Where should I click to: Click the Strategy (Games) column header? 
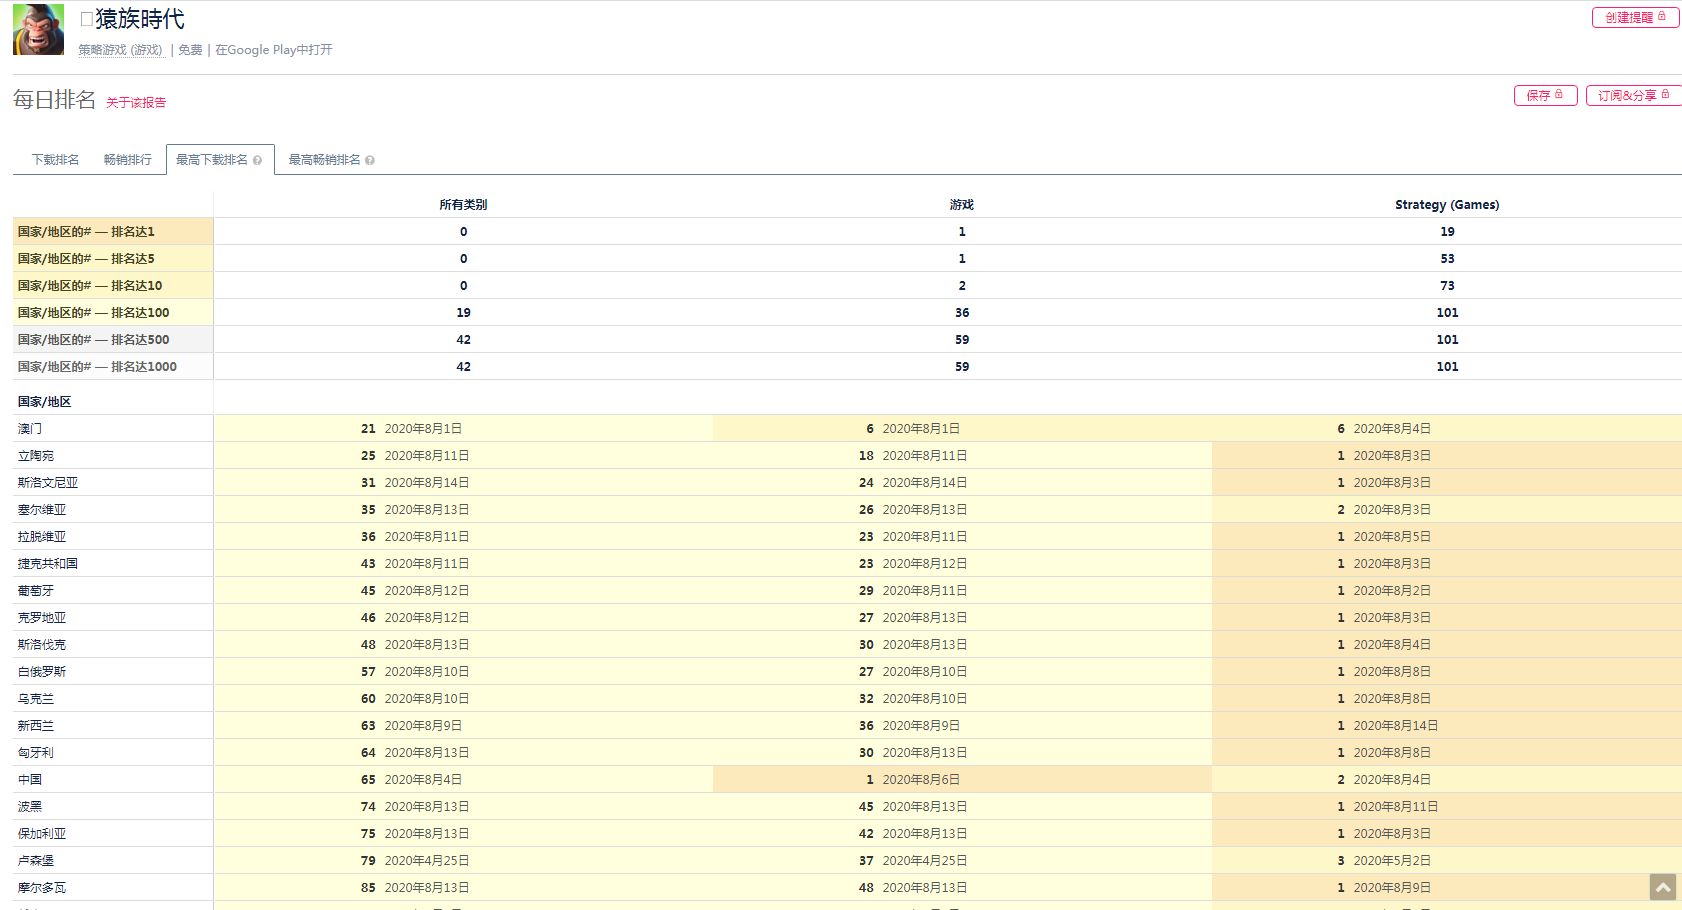coord(1446,205)
